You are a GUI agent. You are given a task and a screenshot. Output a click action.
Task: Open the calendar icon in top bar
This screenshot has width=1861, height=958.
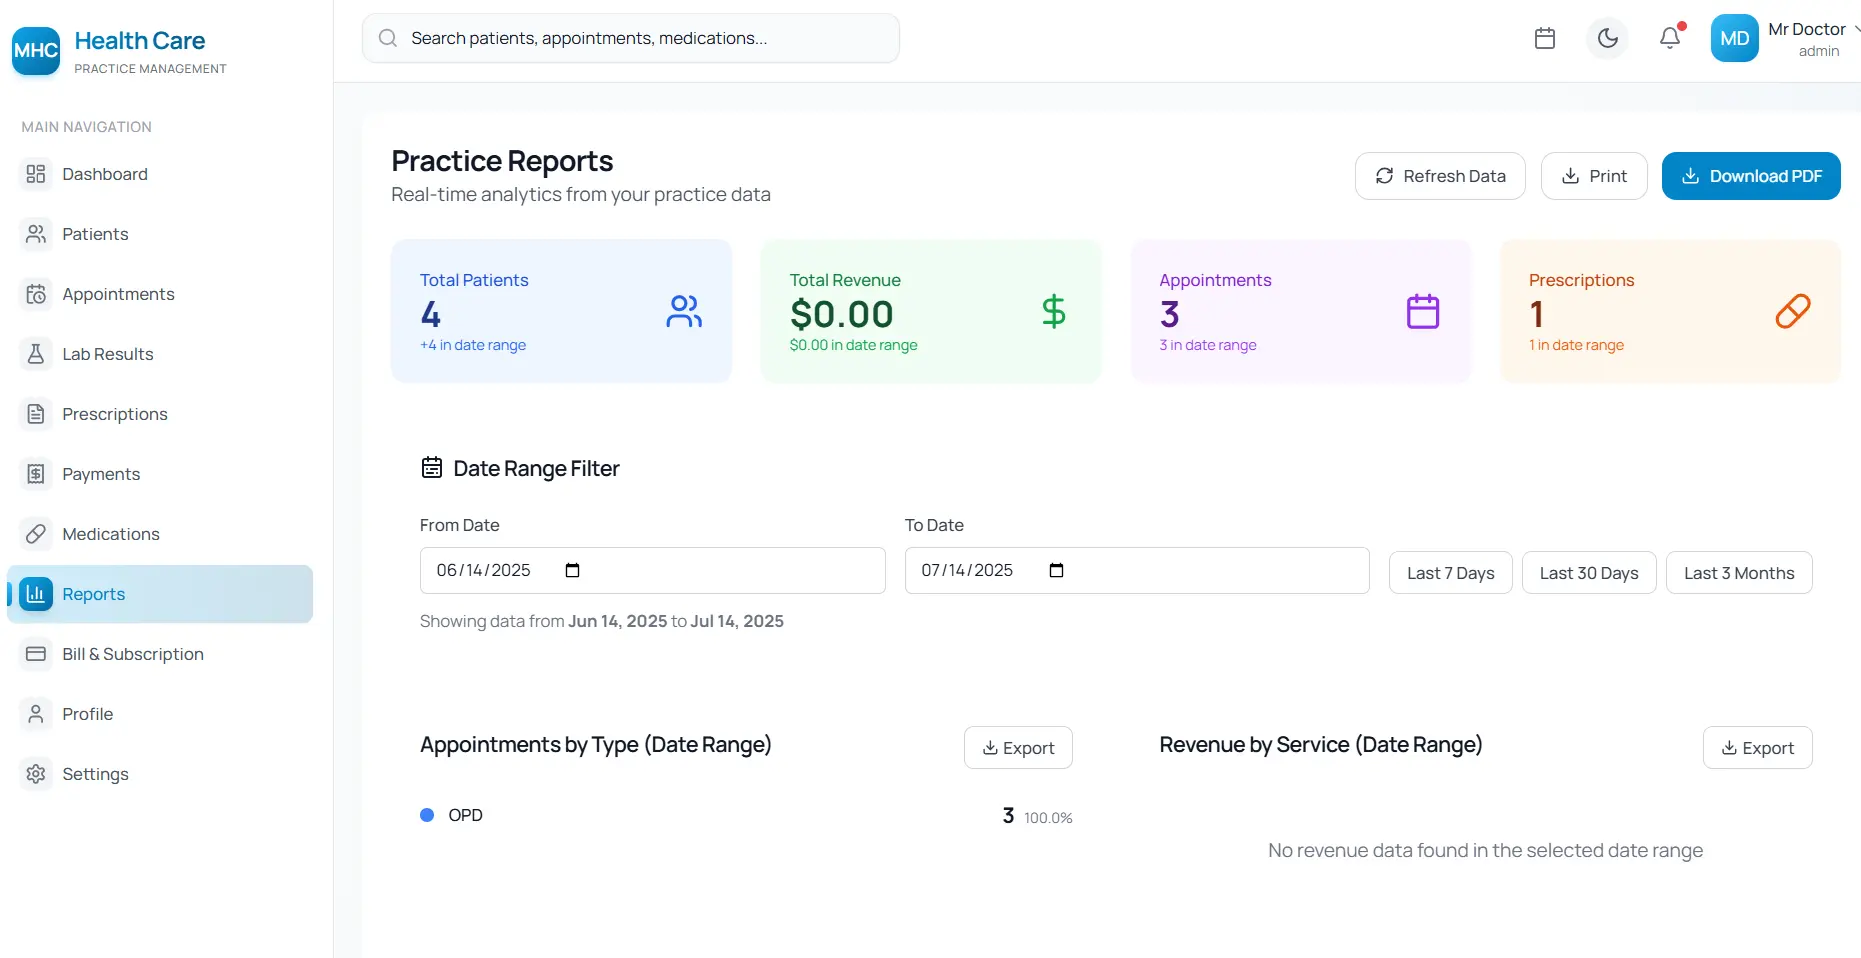coord(1545,38)
